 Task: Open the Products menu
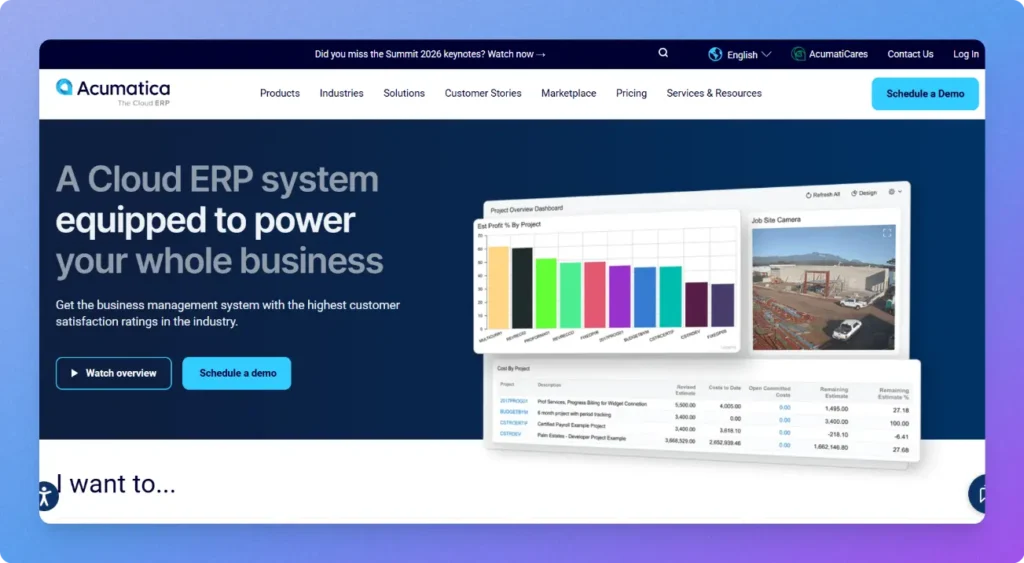(x=280, y=93)
